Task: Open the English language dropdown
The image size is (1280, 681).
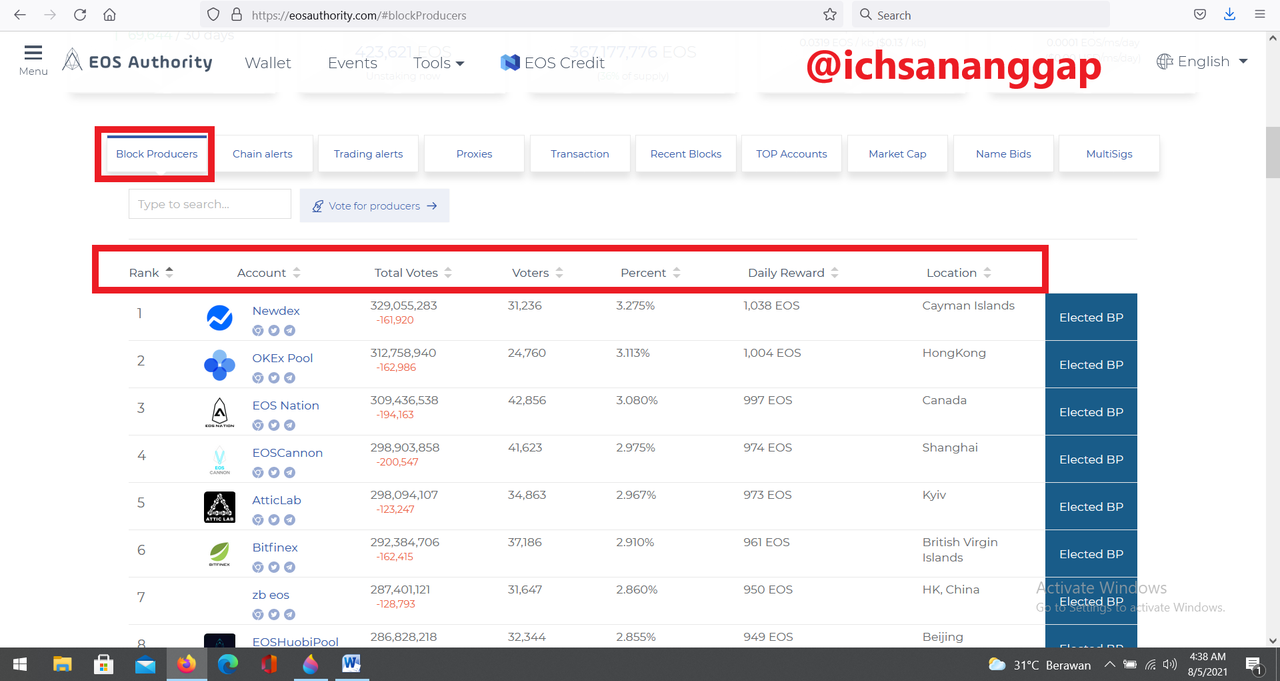Action: coord(1202,61)
